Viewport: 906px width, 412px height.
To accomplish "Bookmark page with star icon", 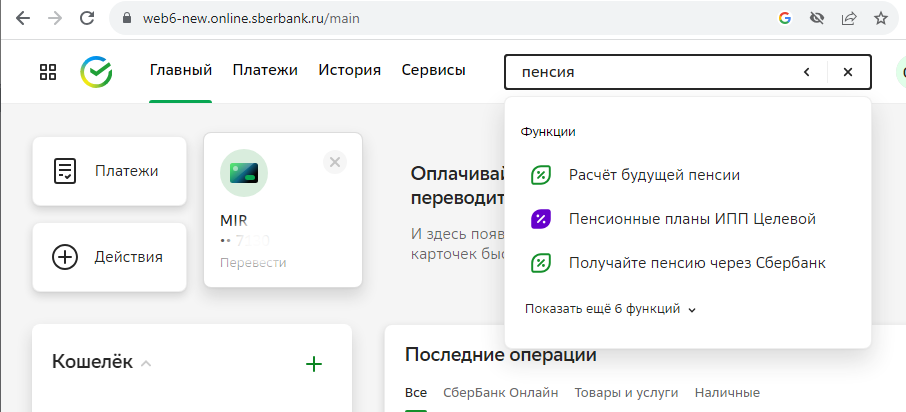I will click(881, 18).
